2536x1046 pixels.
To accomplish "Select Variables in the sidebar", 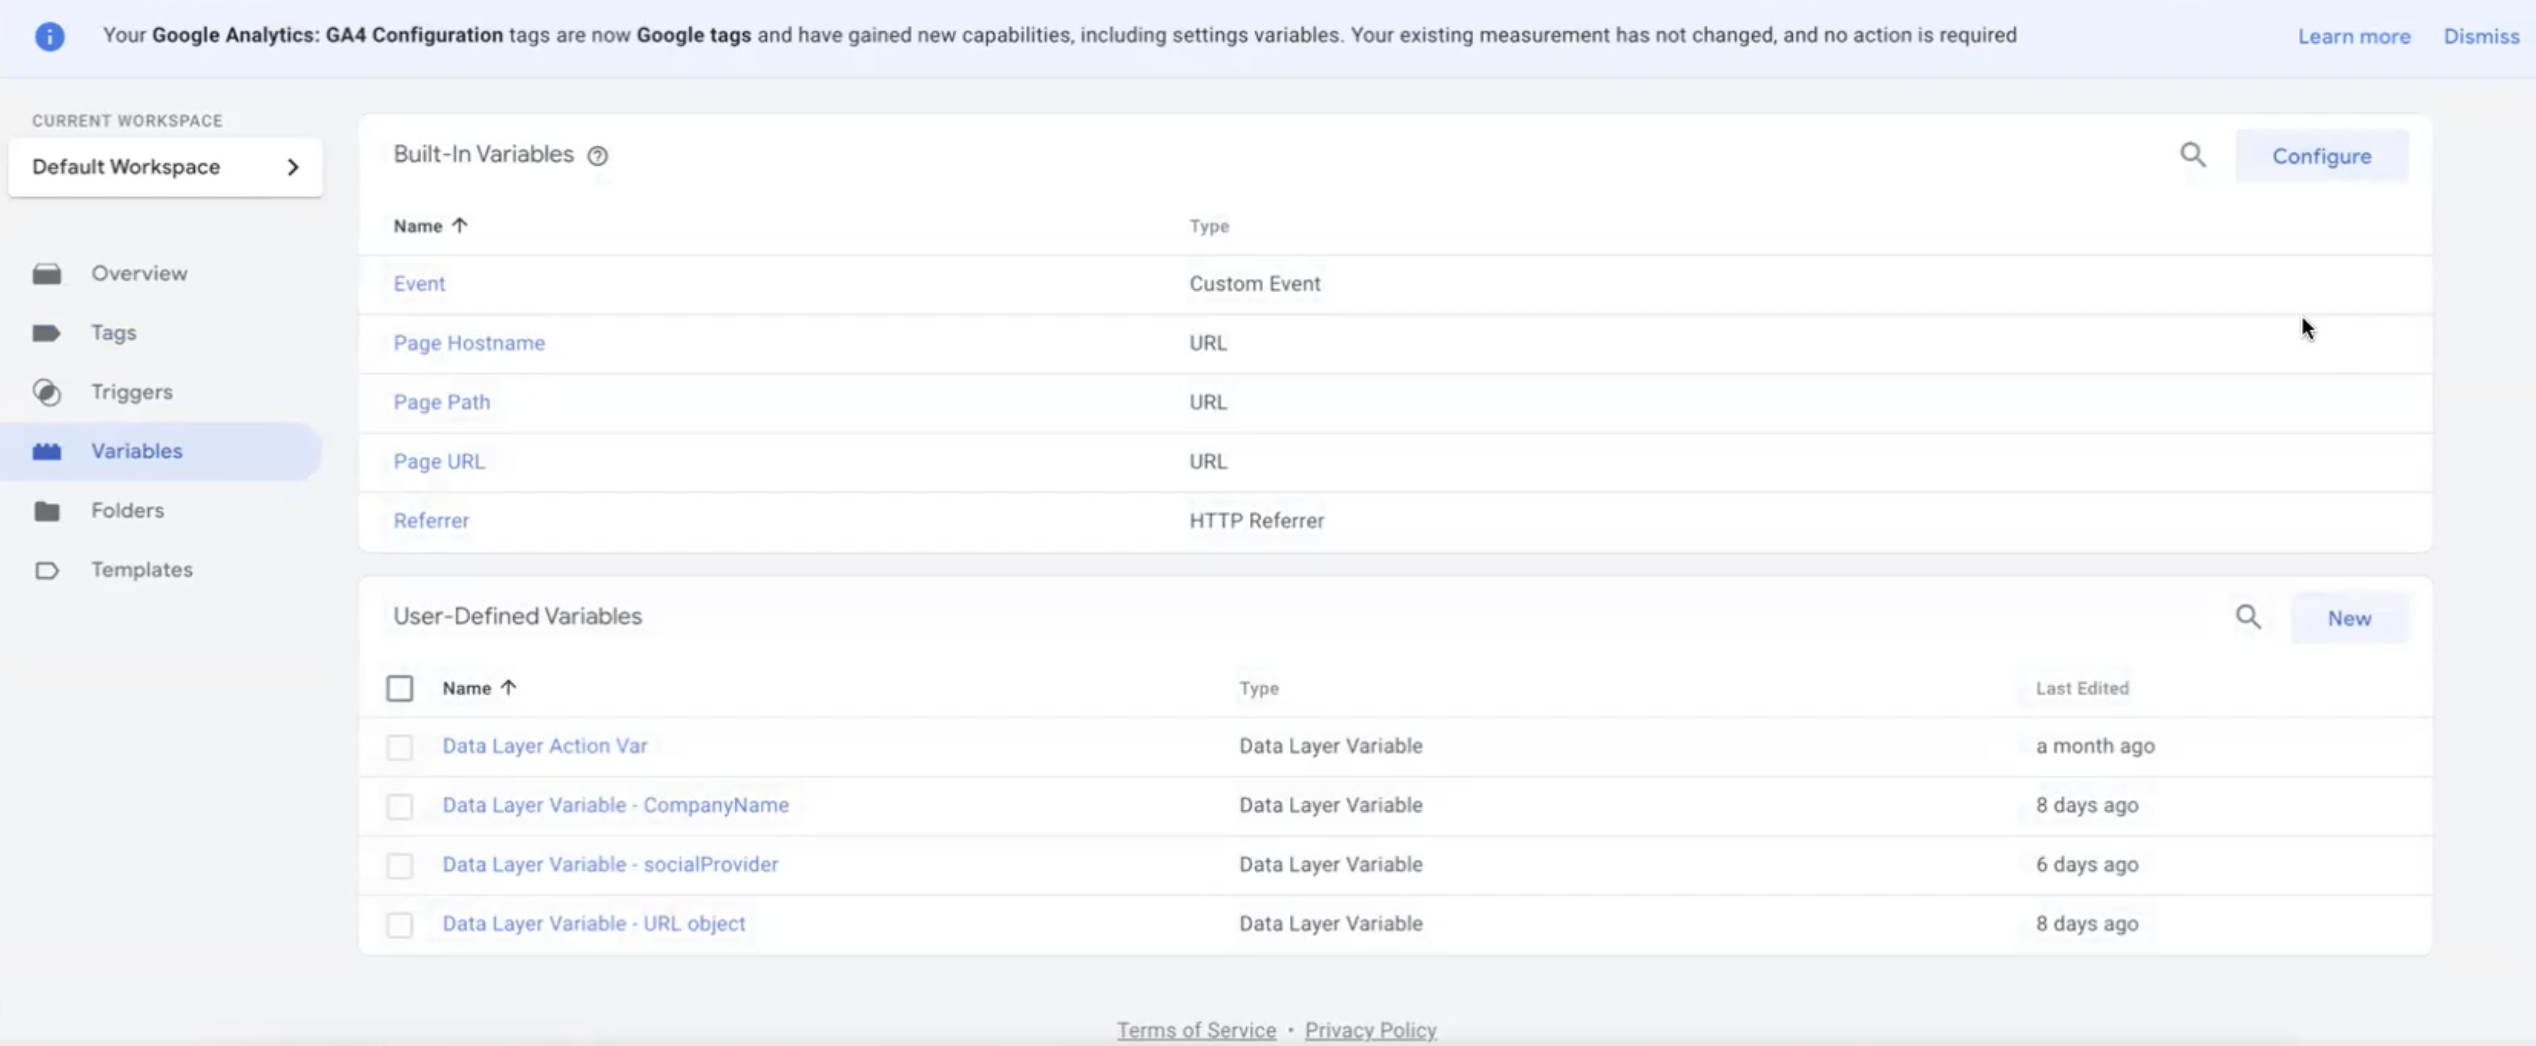I will [137, 451].
